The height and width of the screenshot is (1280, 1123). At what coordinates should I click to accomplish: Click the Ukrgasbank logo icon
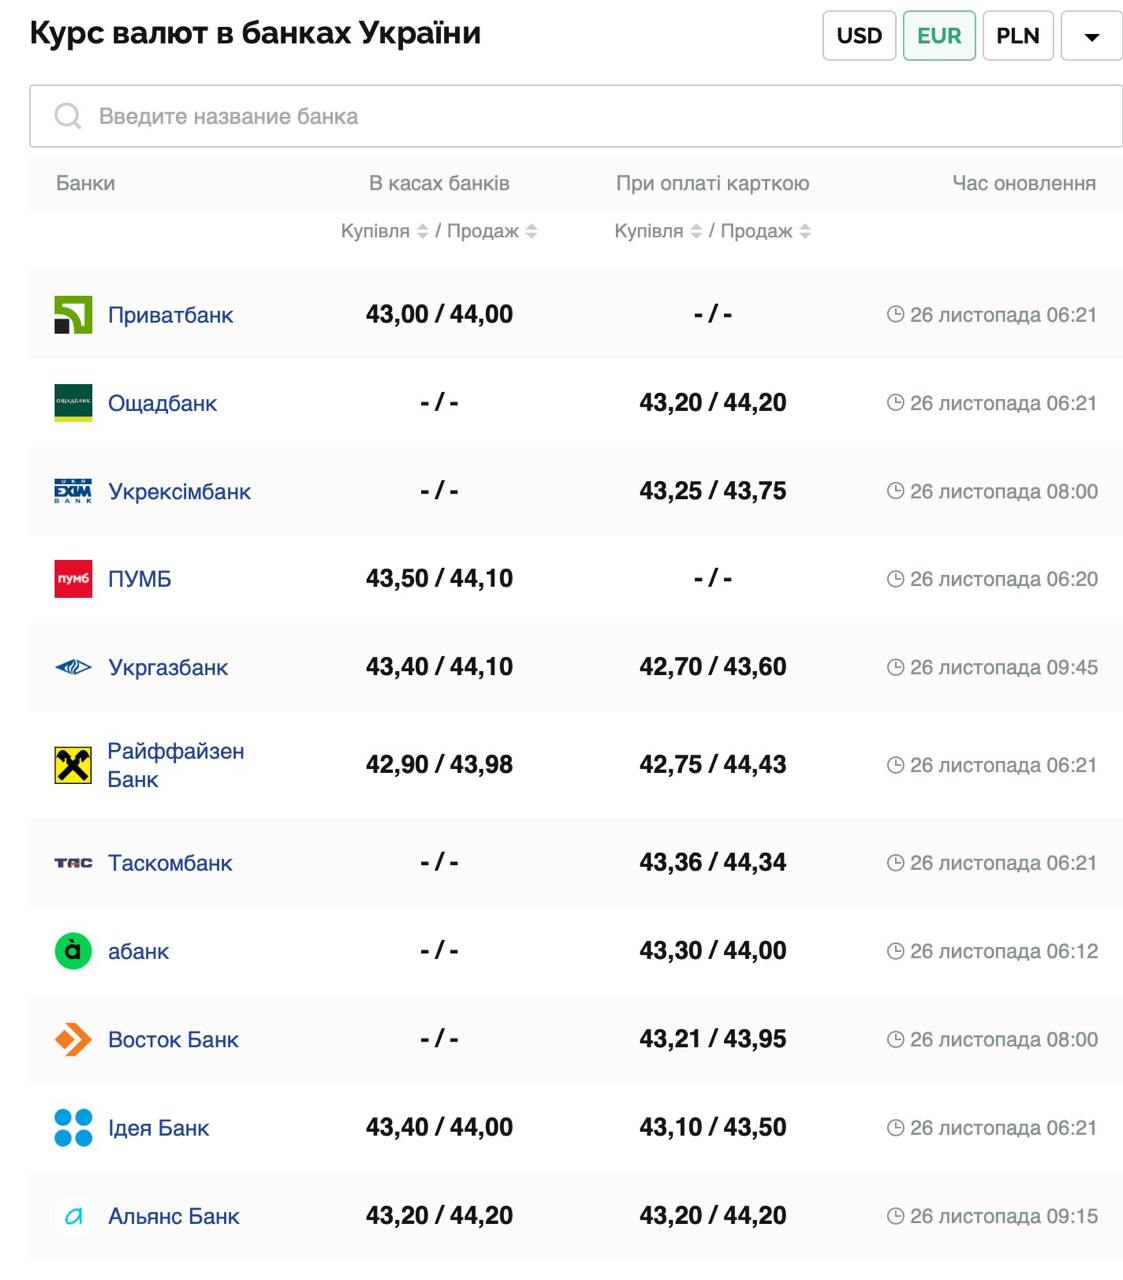[73, 667]
